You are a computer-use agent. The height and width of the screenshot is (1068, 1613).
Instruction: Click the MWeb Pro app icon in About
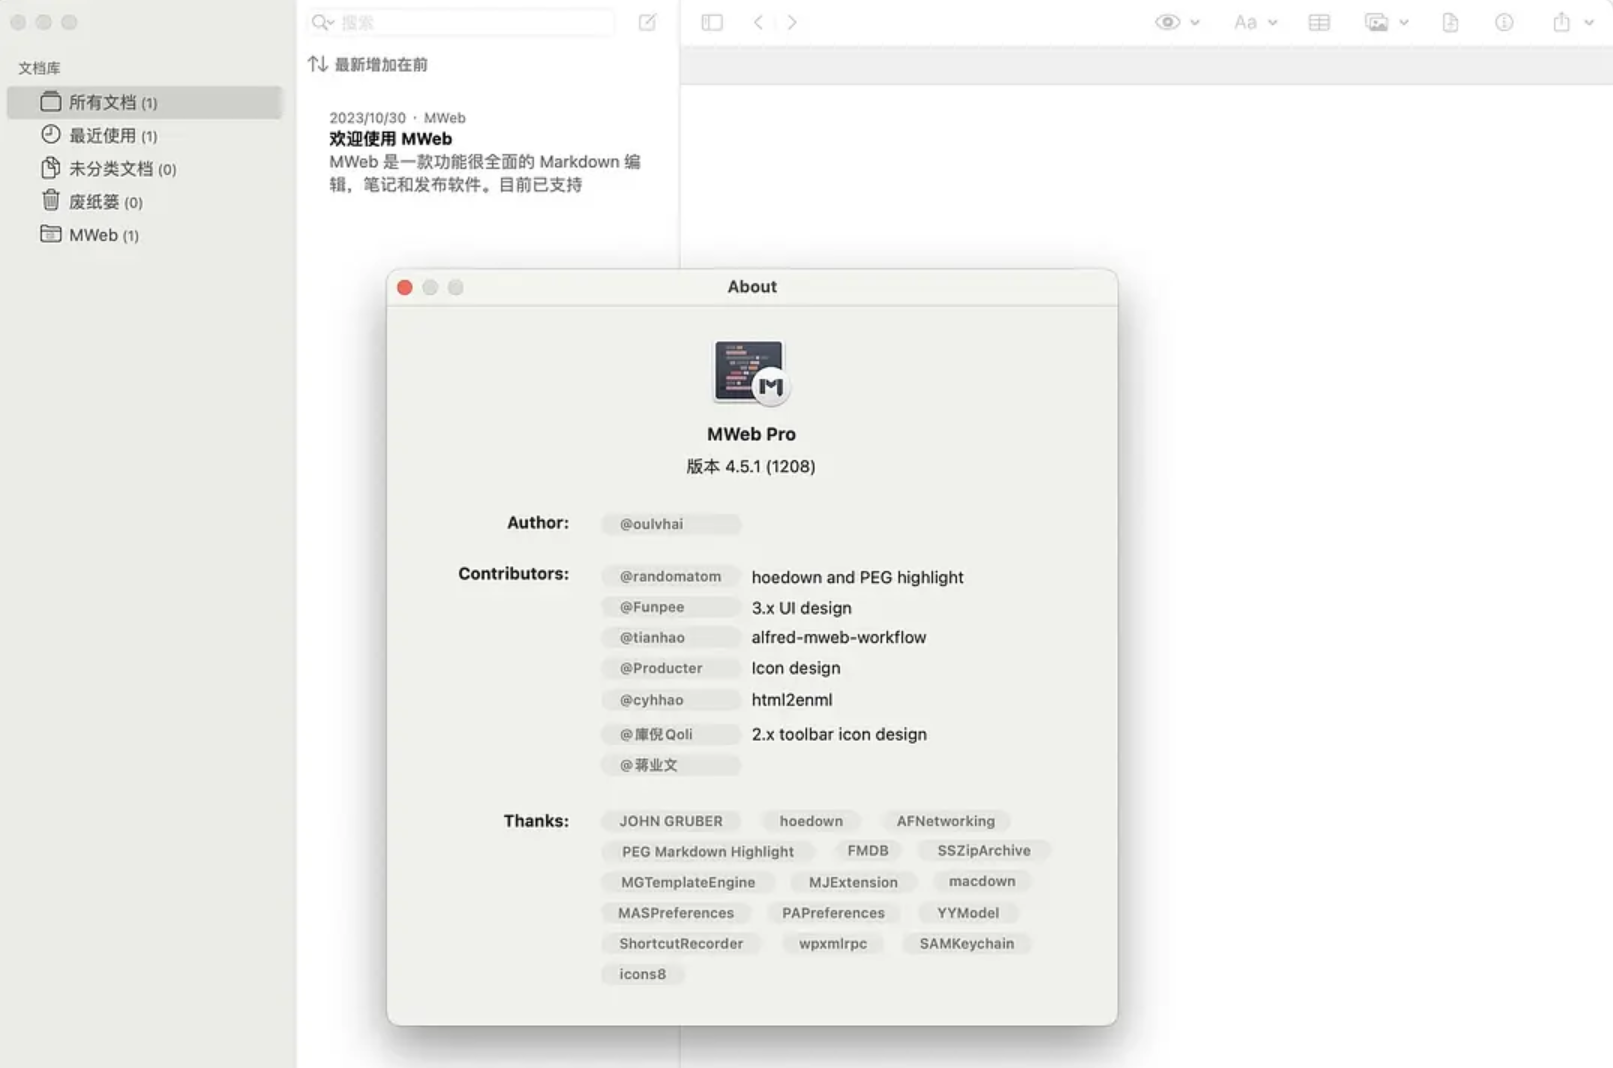click(751, 372)
